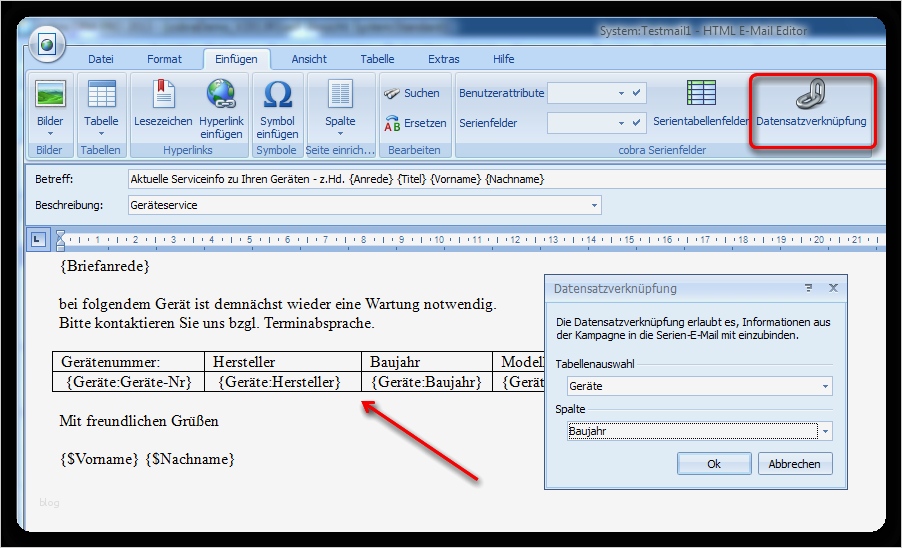Click Ok in Datensatzverknüpfung dialog
This screenshot has width=902, height=548.
(714, 464)
